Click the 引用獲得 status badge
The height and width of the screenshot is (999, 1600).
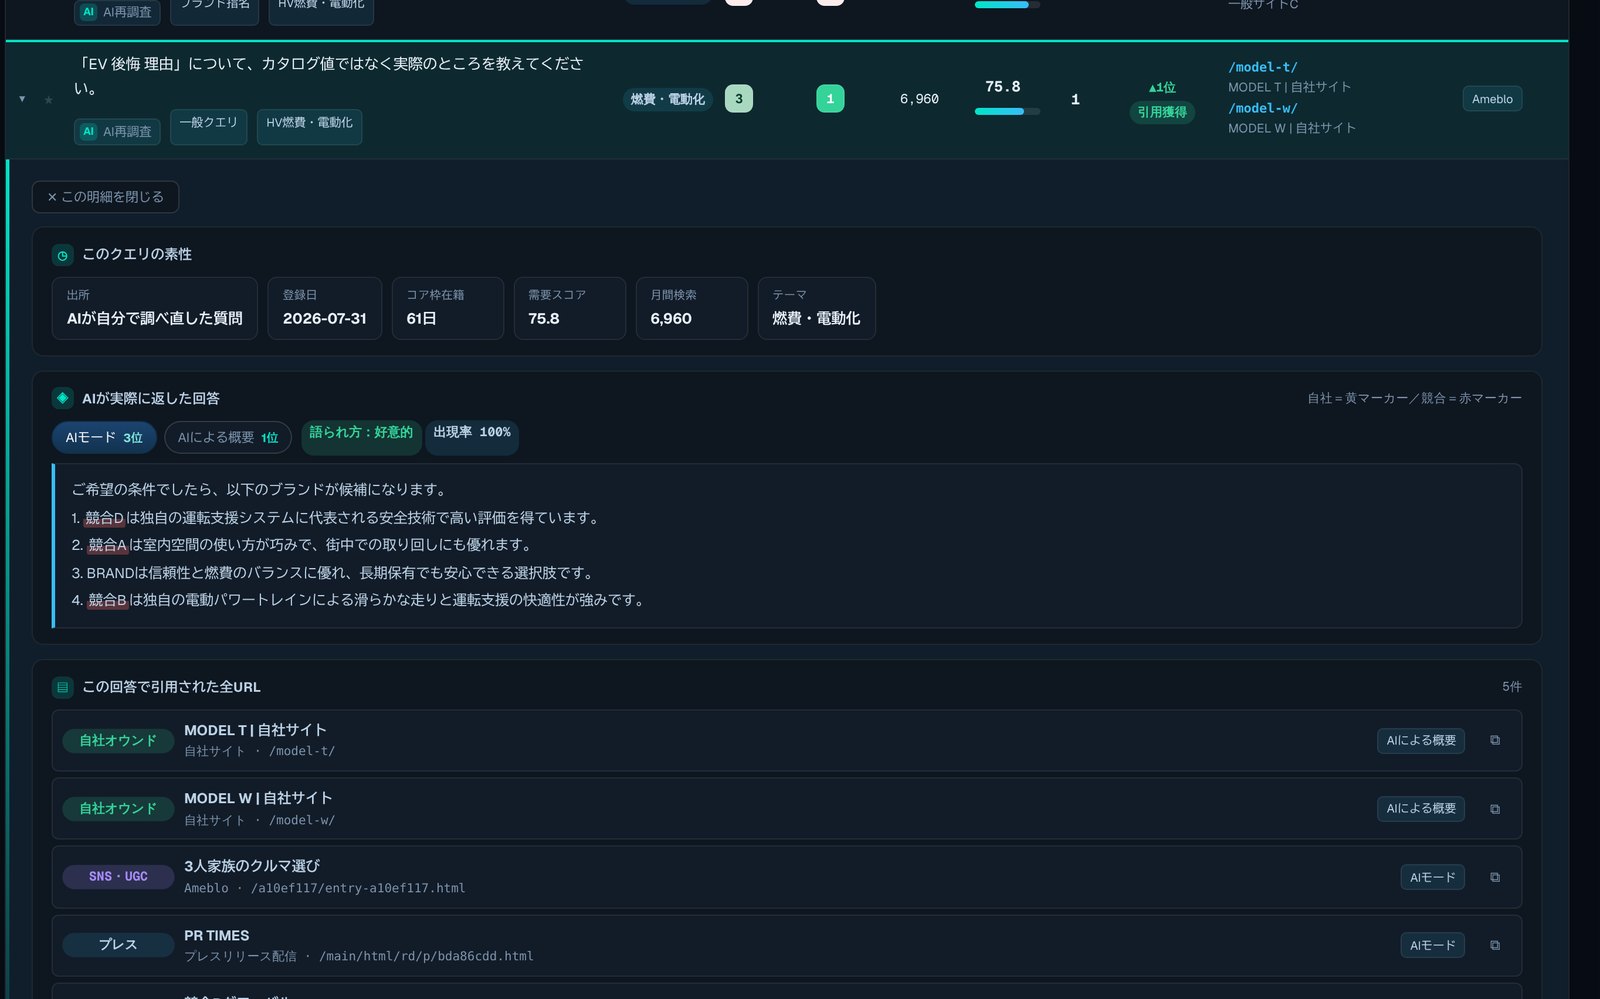pyautogui.click(x=1162, y=112)
